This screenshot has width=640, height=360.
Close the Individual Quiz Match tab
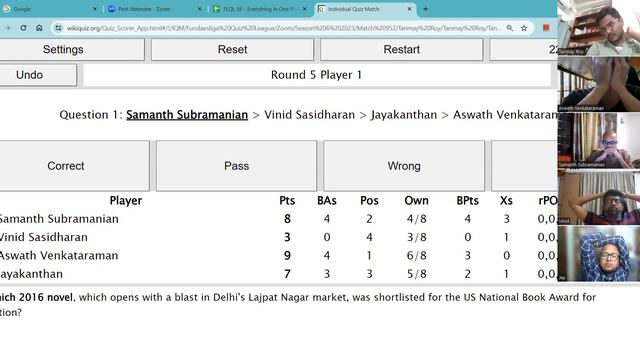pyautogui.click(x=409, y=9)
